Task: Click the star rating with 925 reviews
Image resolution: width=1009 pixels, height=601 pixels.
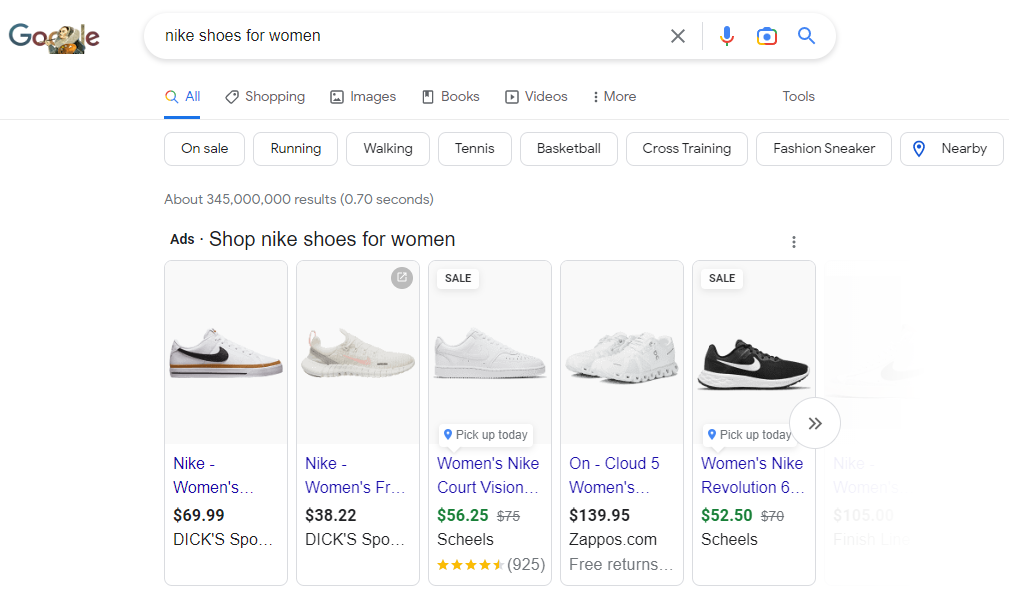Action: pyautogui.click(x=491, y=565)
